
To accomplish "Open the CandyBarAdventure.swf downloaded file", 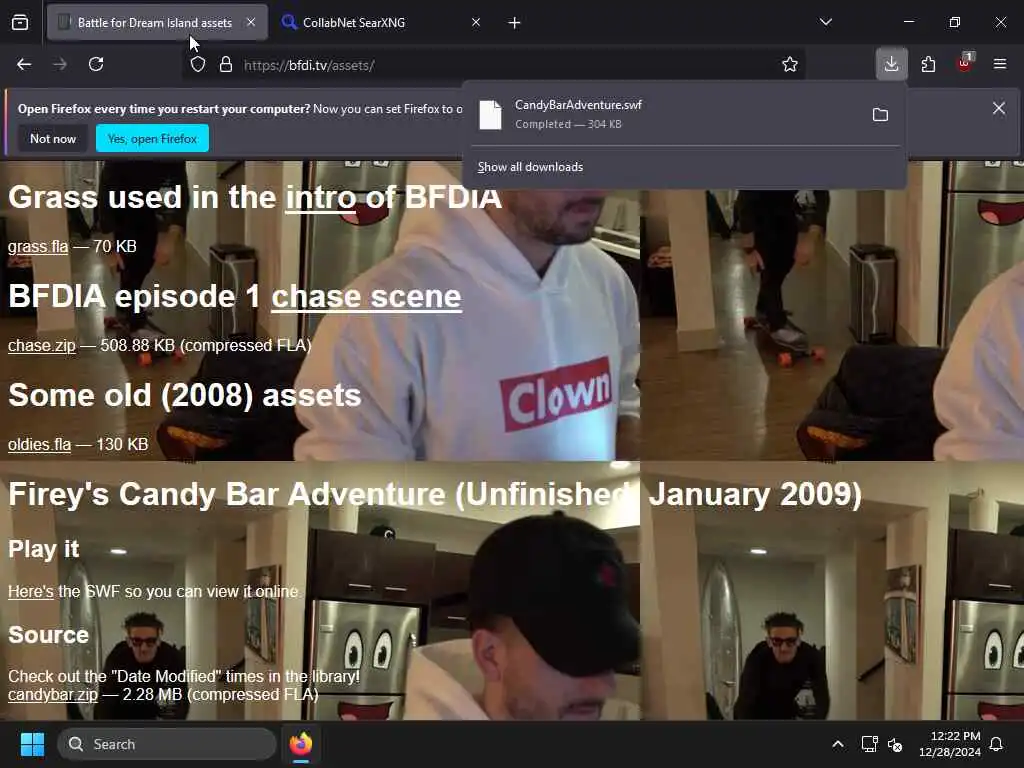I will 666,114.
